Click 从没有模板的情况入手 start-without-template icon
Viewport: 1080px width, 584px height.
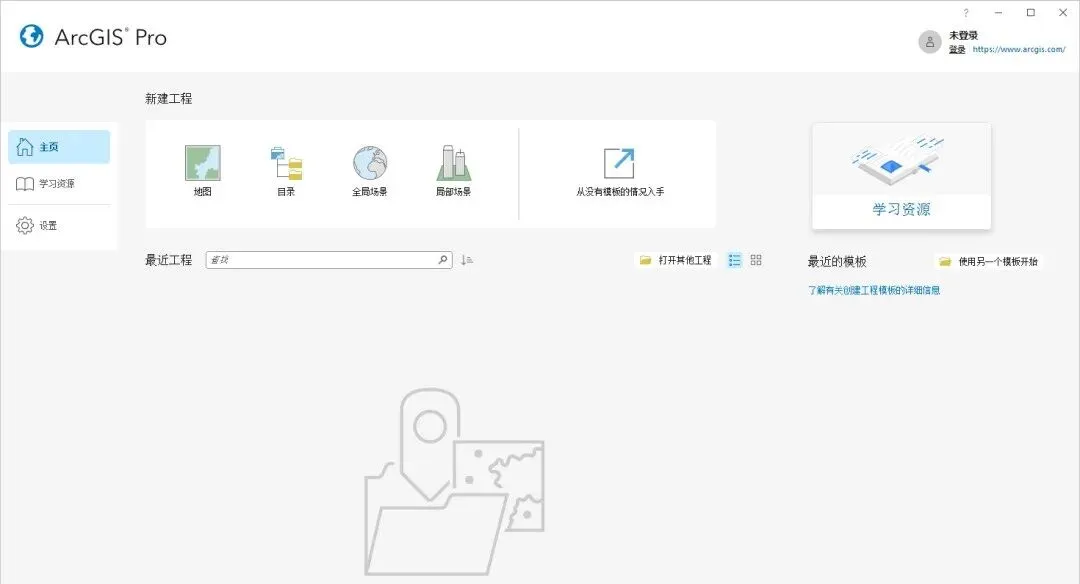click(619, 163)
